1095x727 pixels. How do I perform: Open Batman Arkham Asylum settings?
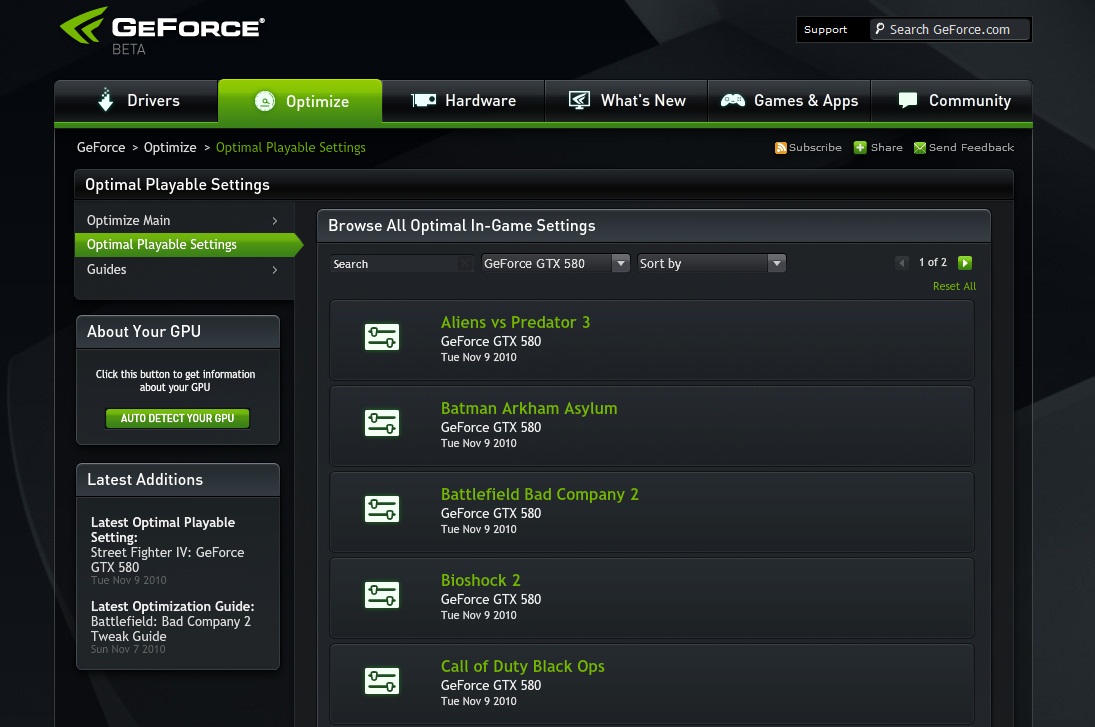(x=529, y=409)
